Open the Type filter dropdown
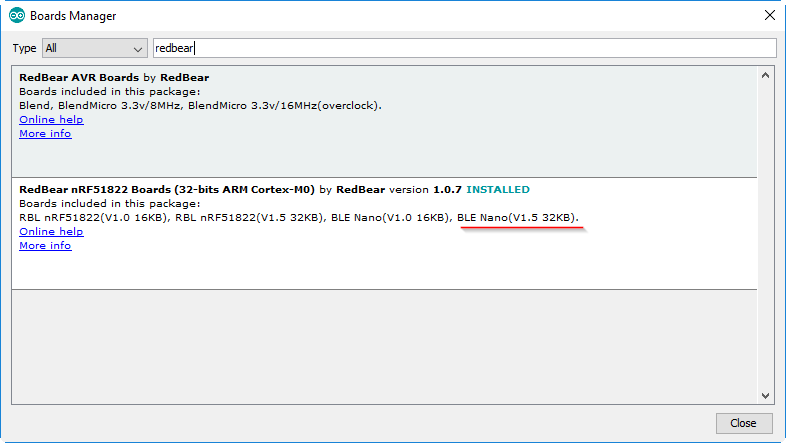Screen dimensions: 786x443 pos(95,48)
